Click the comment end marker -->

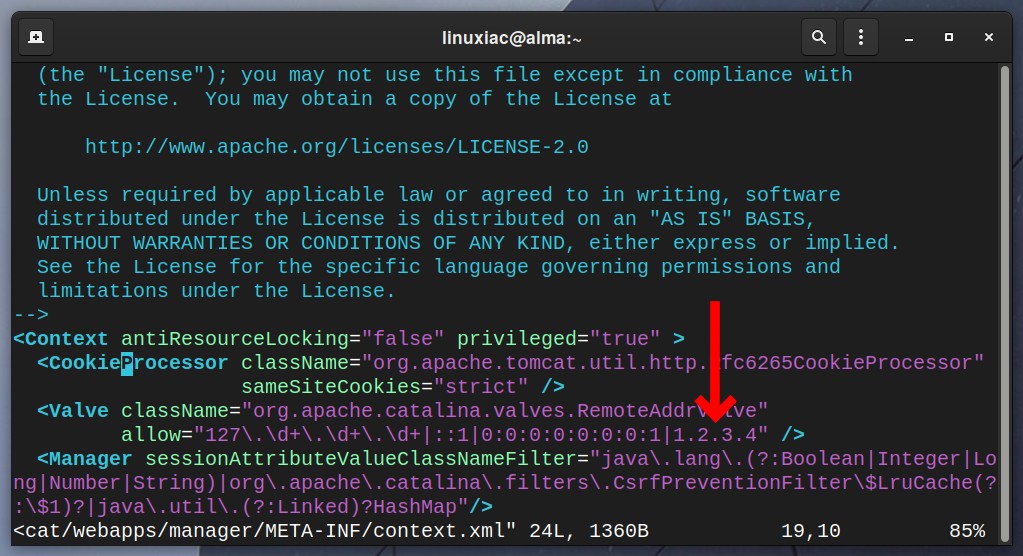pos(31,315)
